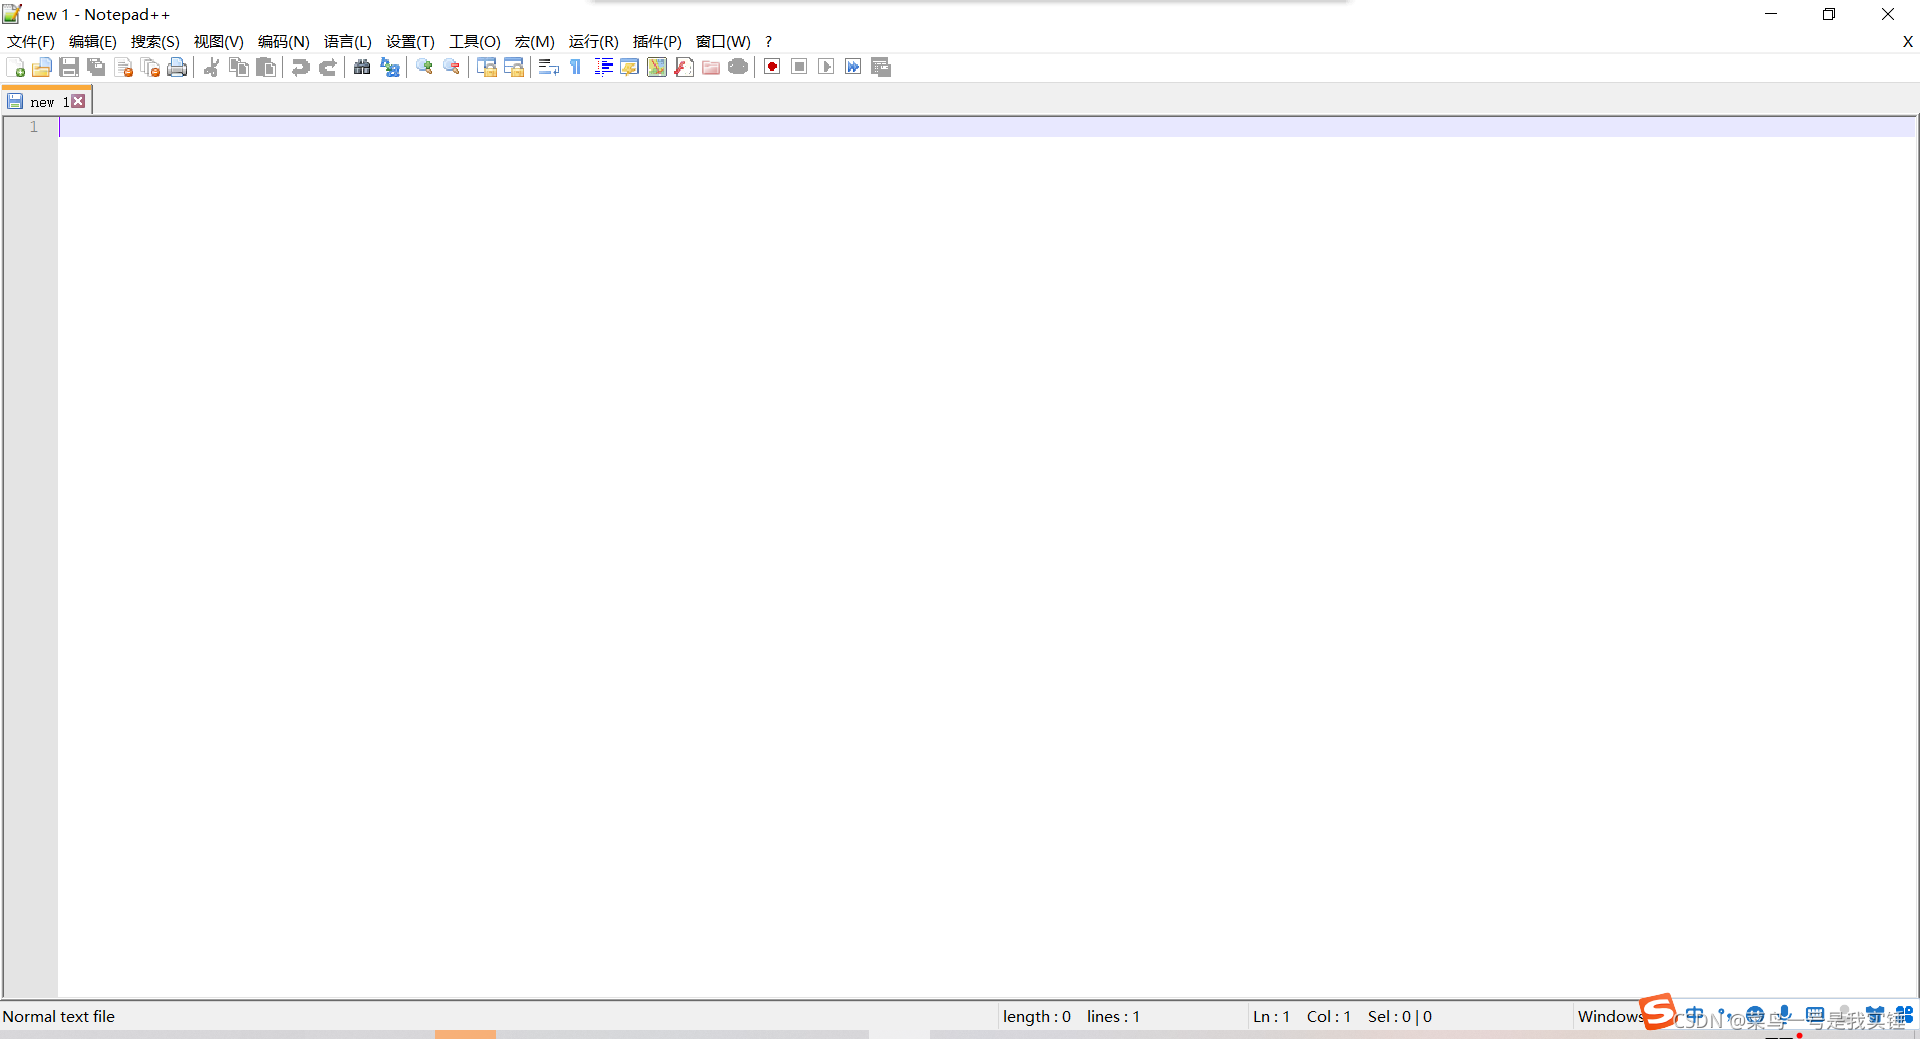Open the 文件(F) menu
The width and height of the screenshot is (1920, 1039).
click(31, 41)
